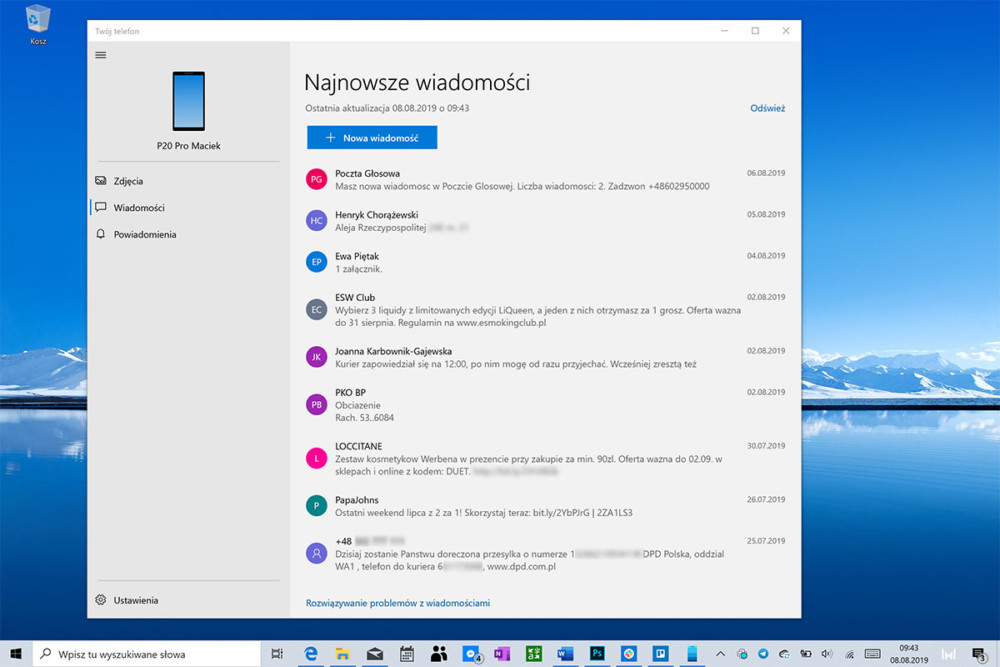The height and width of the screenshot is (667, 1000).
Task: Launch Microsoft Edge from the taskbar
Action: pos(311,654)
